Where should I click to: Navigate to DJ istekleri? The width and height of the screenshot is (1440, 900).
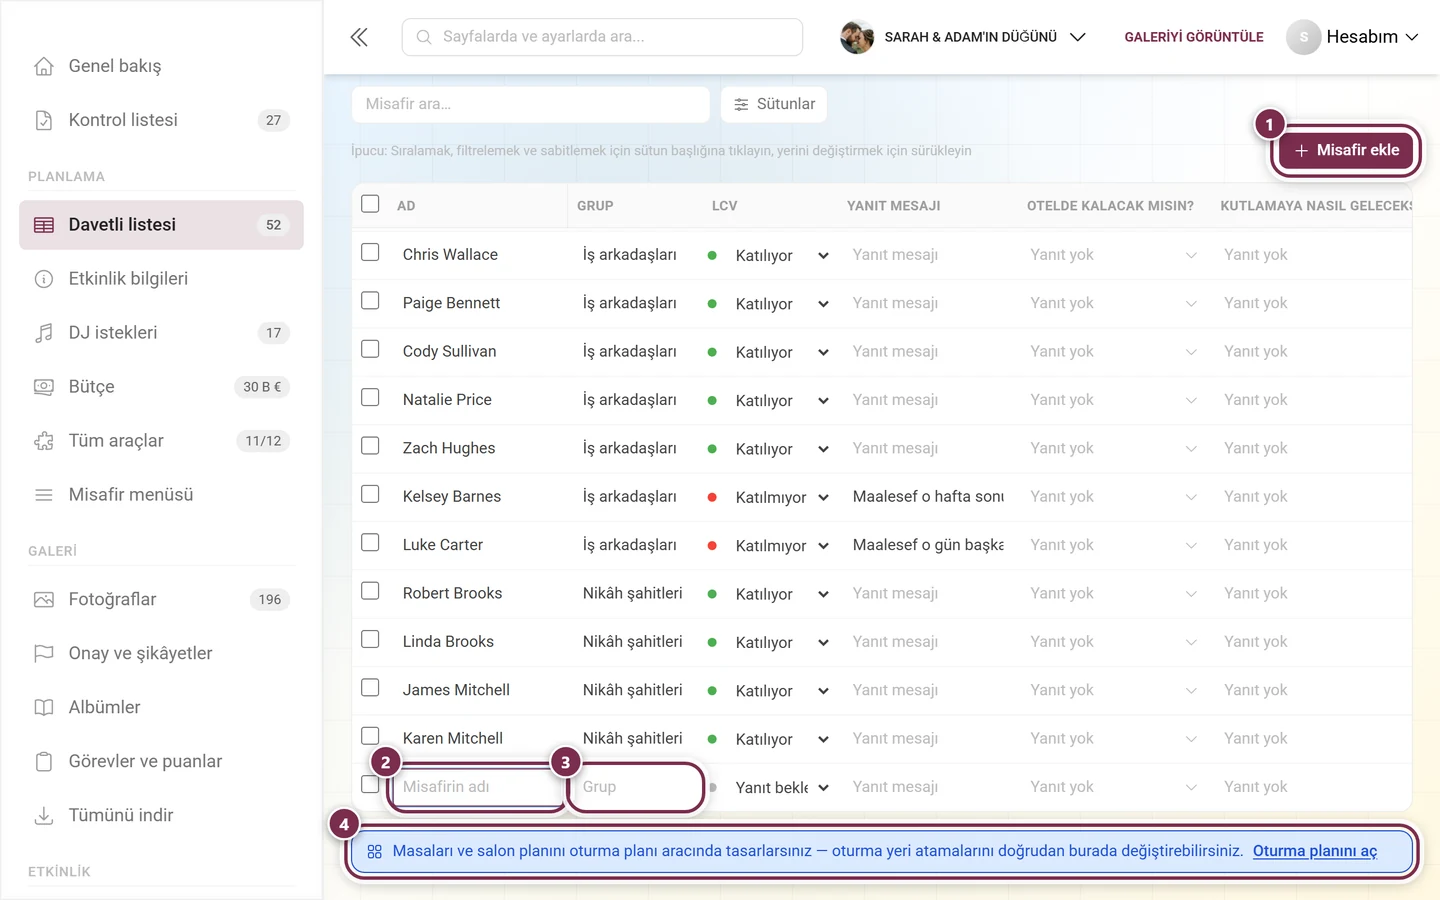161,333
